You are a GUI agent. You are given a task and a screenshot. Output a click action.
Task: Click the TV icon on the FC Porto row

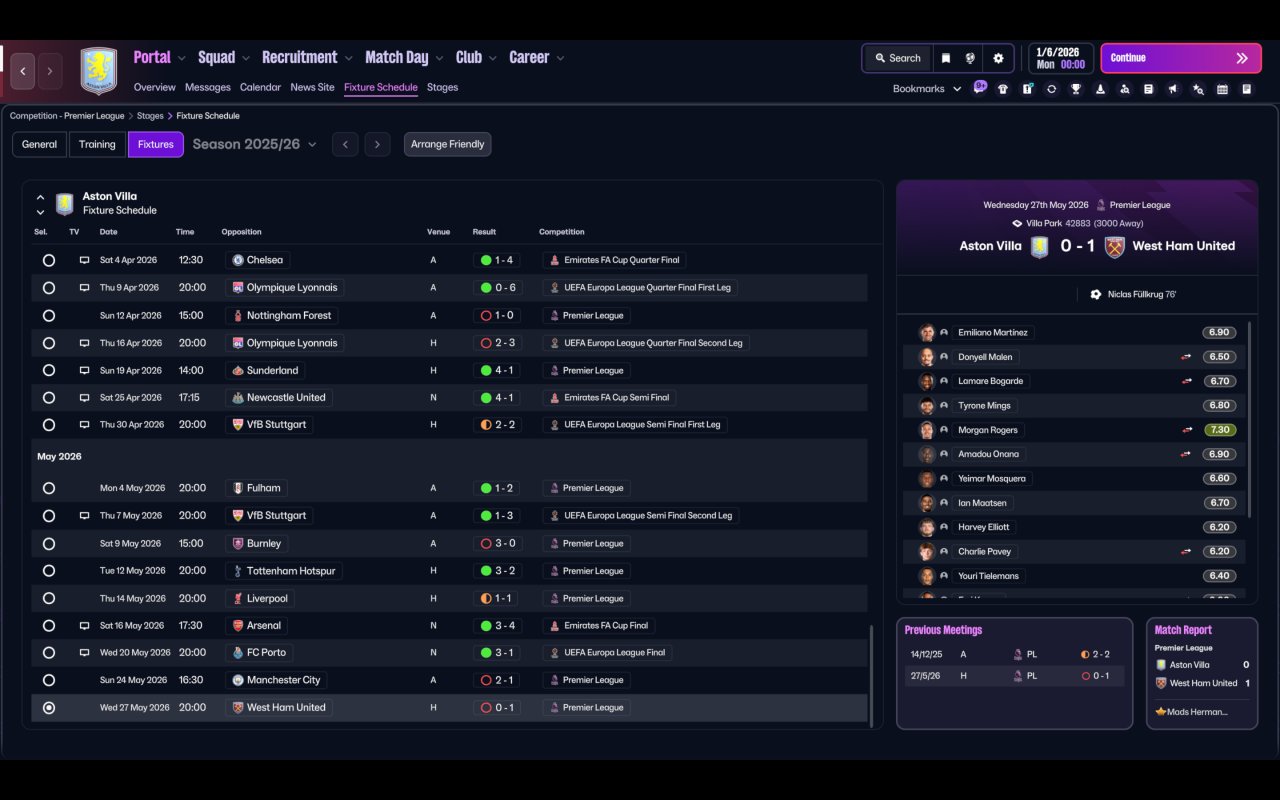point(85,653)
